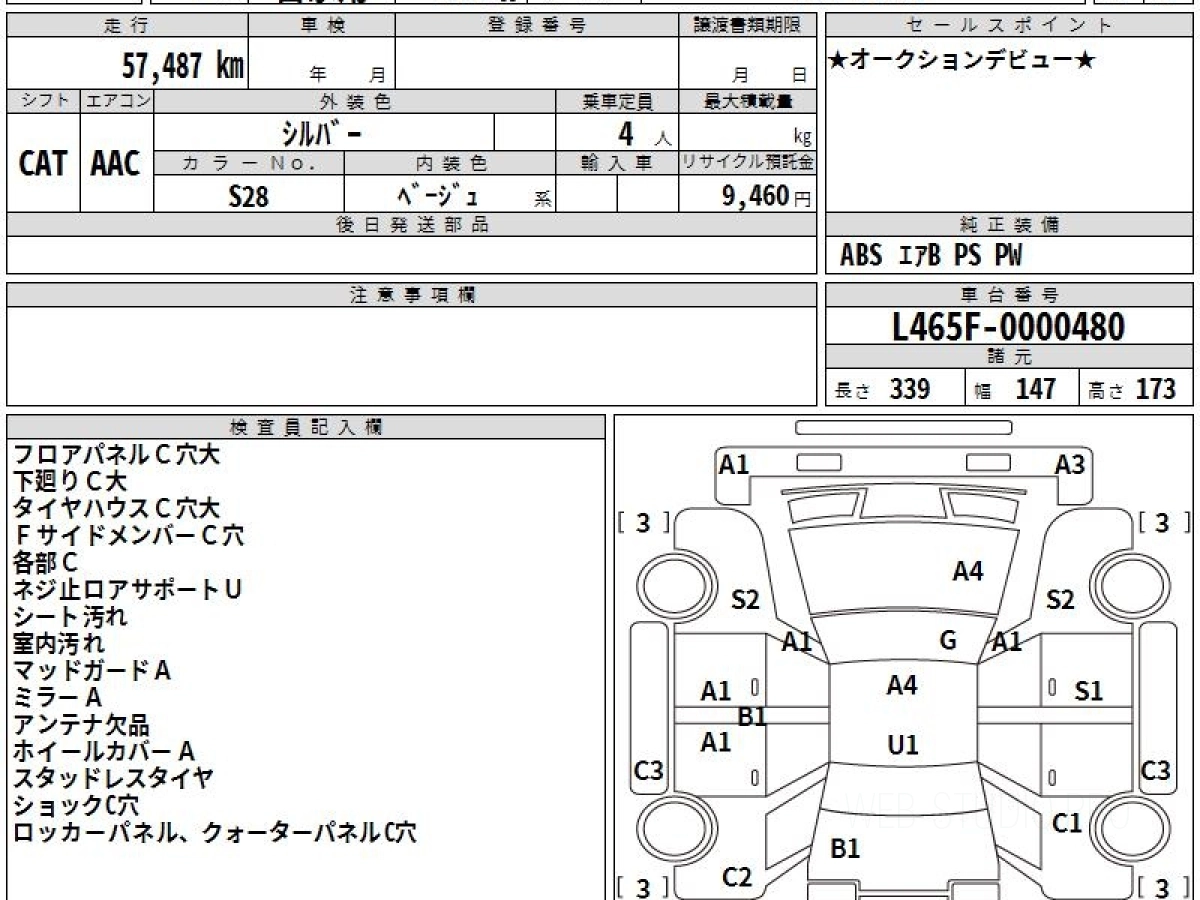Select the note line タイヤハウスC穴大

[116, 509]
